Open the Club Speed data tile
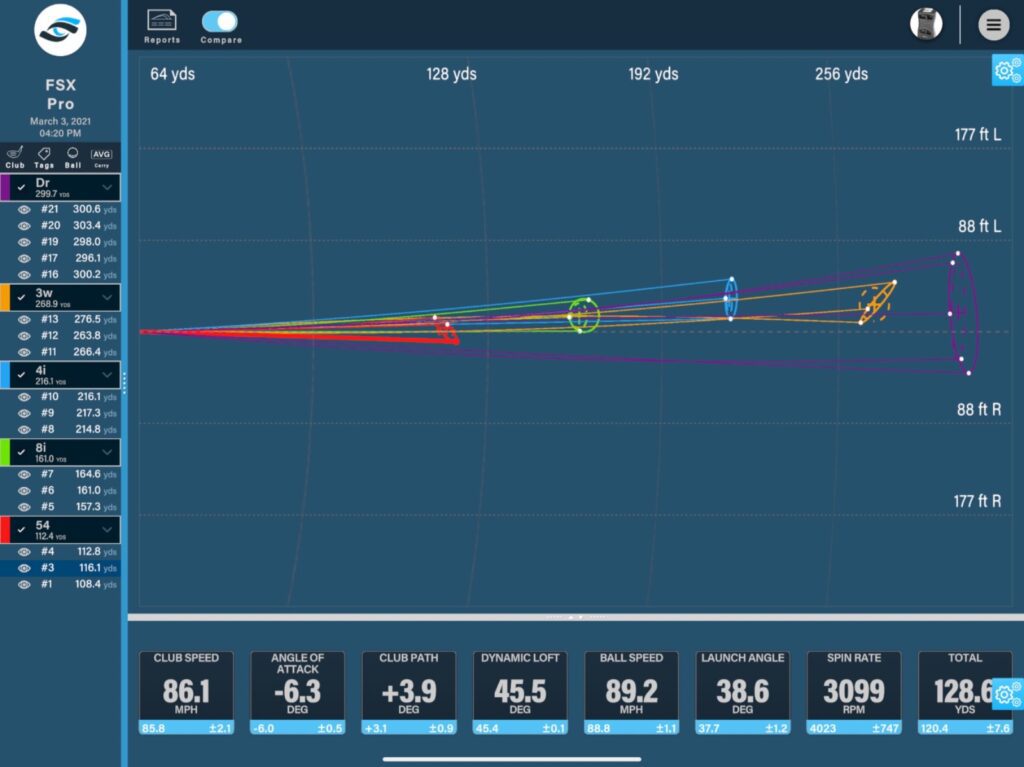Image resolution: width=1024 pixels, height=767 pixels. pos(186,693)
